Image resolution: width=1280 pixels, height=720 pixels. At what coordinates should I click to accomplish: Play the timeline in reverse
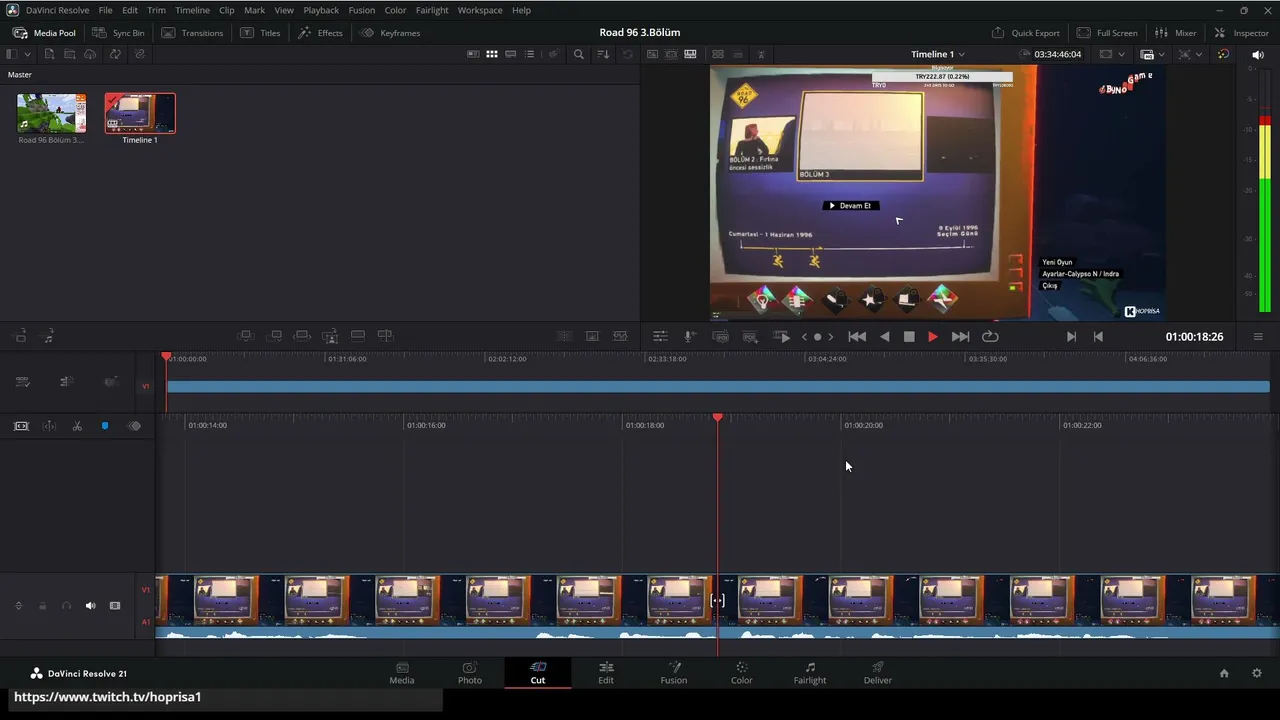(x=884, y=337)
